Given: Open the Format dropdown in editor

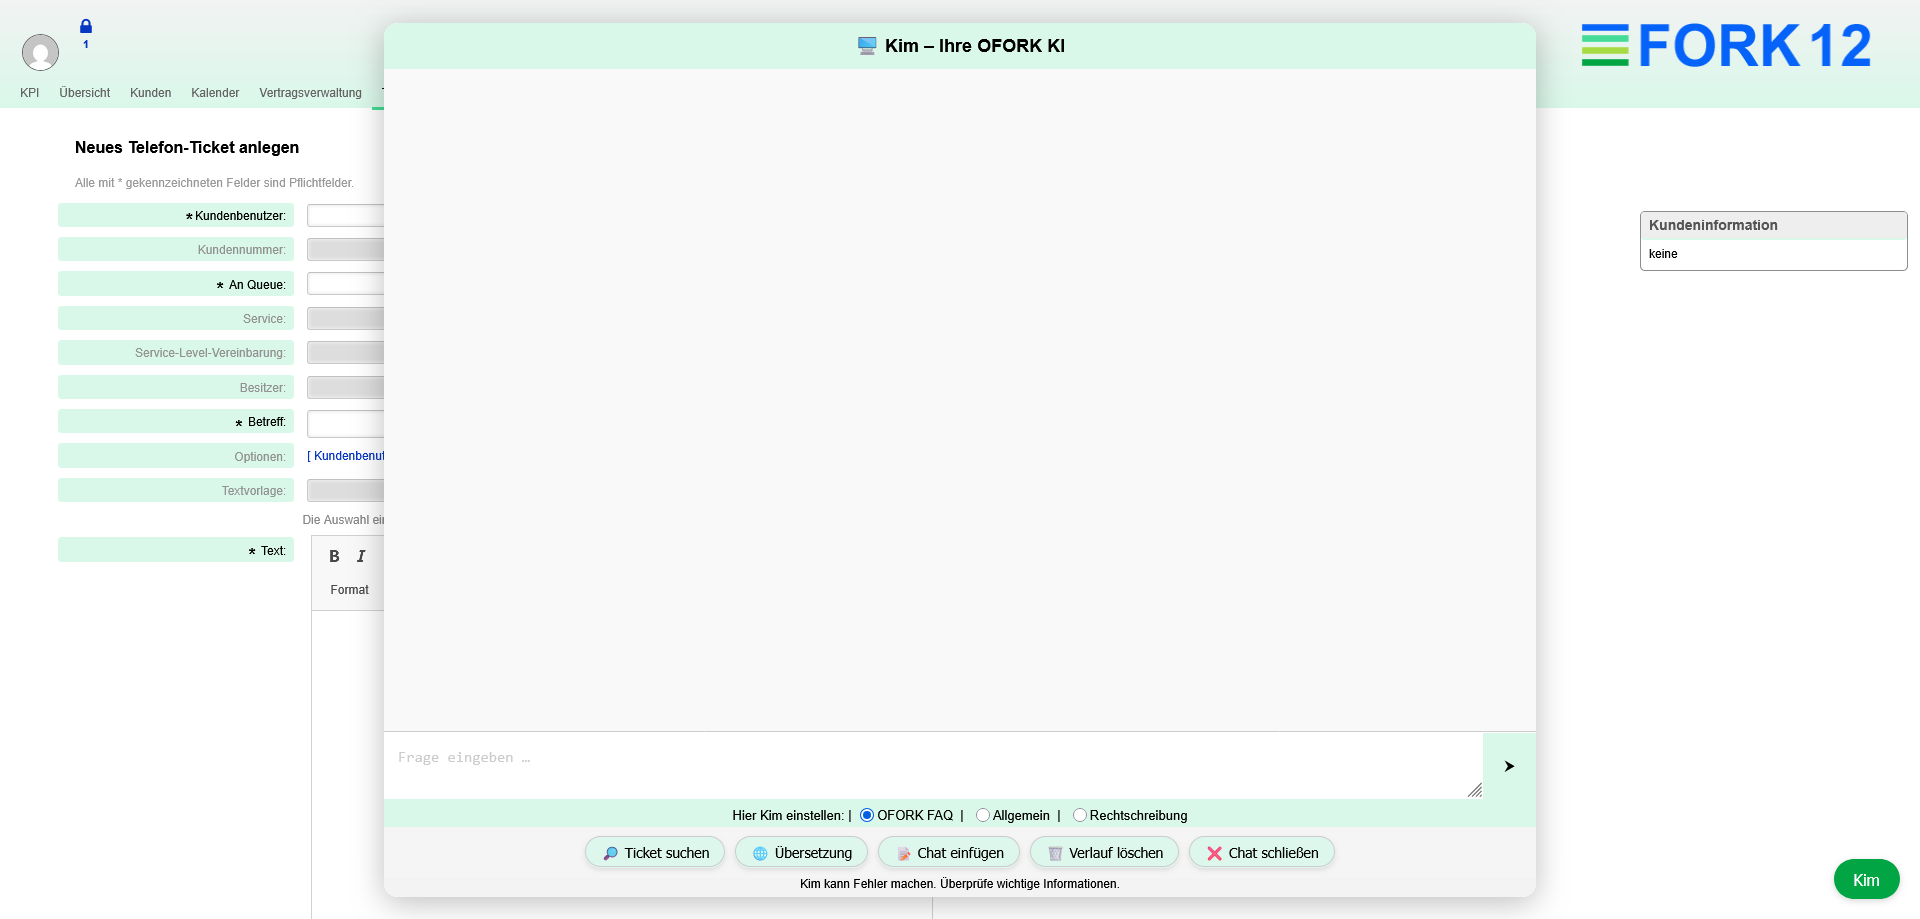Looking at the screenshot, I should click(x=350, y=590).
